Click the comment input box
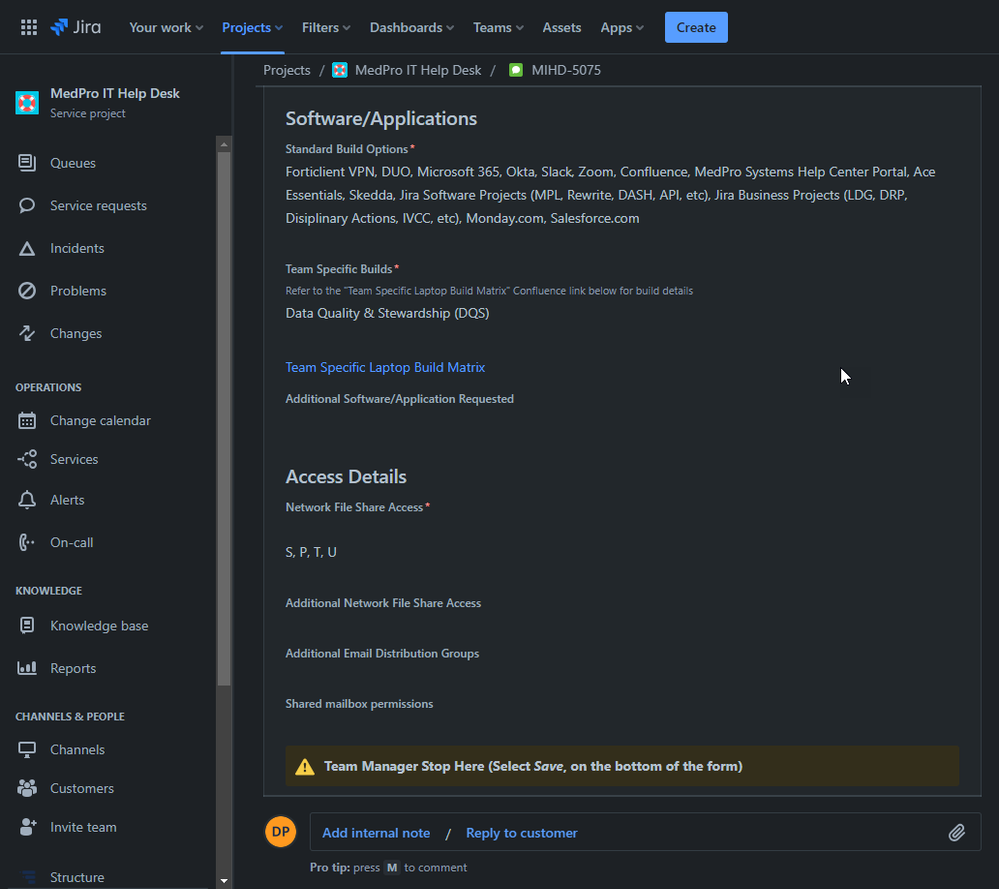This screenshot has width=999, height=889. tap(645, 832)
